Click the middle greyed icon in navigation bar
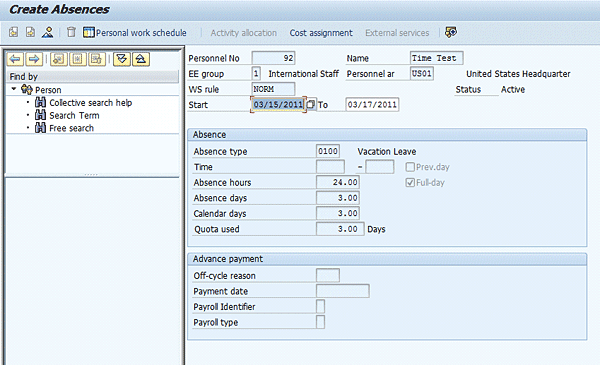 [x=78, y=59]
